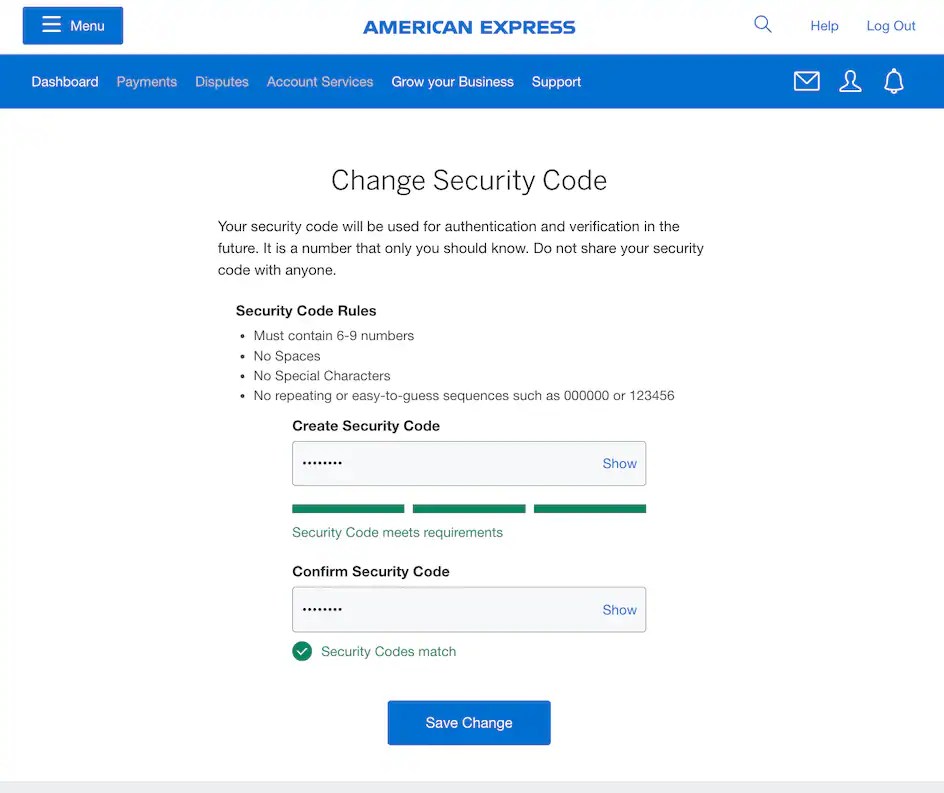944x793 pixels.
Task: Click the first green strength bar segment
Action: click(348, 509)
